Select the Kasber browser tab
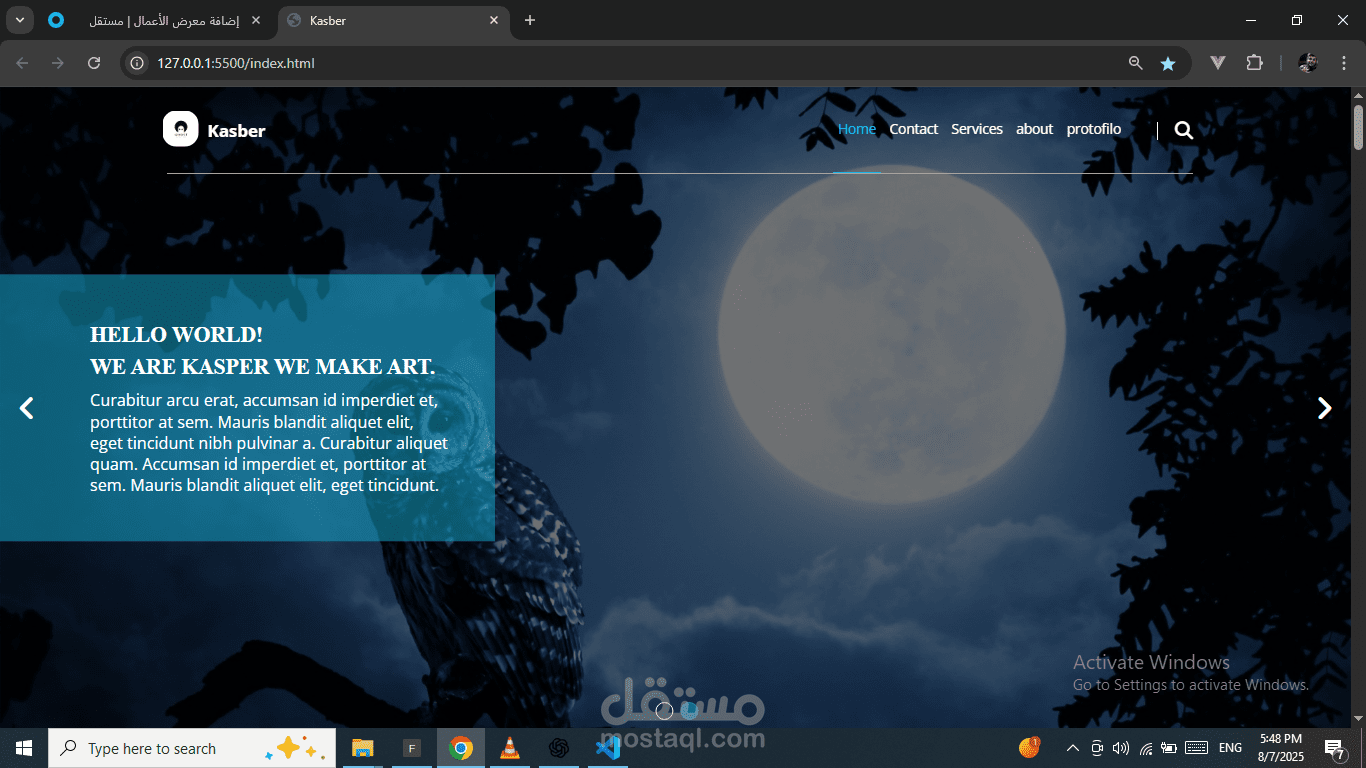1366x768 pixels. coord(392,20)
